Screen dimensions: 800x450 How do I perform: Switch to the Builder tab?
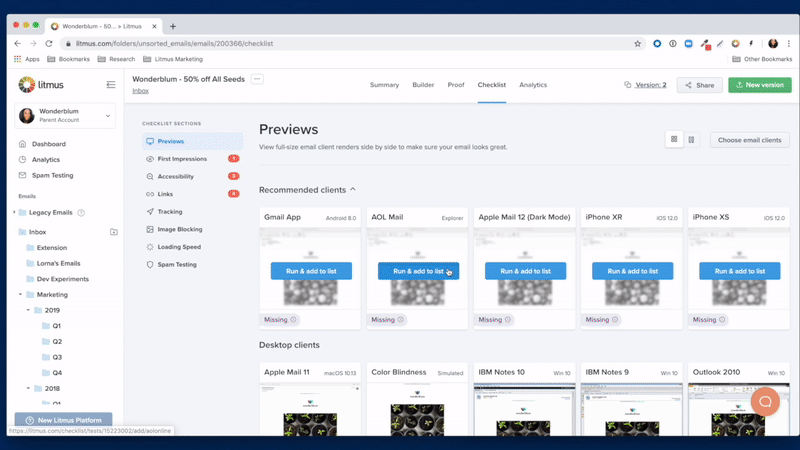click(x=423, y=85)
